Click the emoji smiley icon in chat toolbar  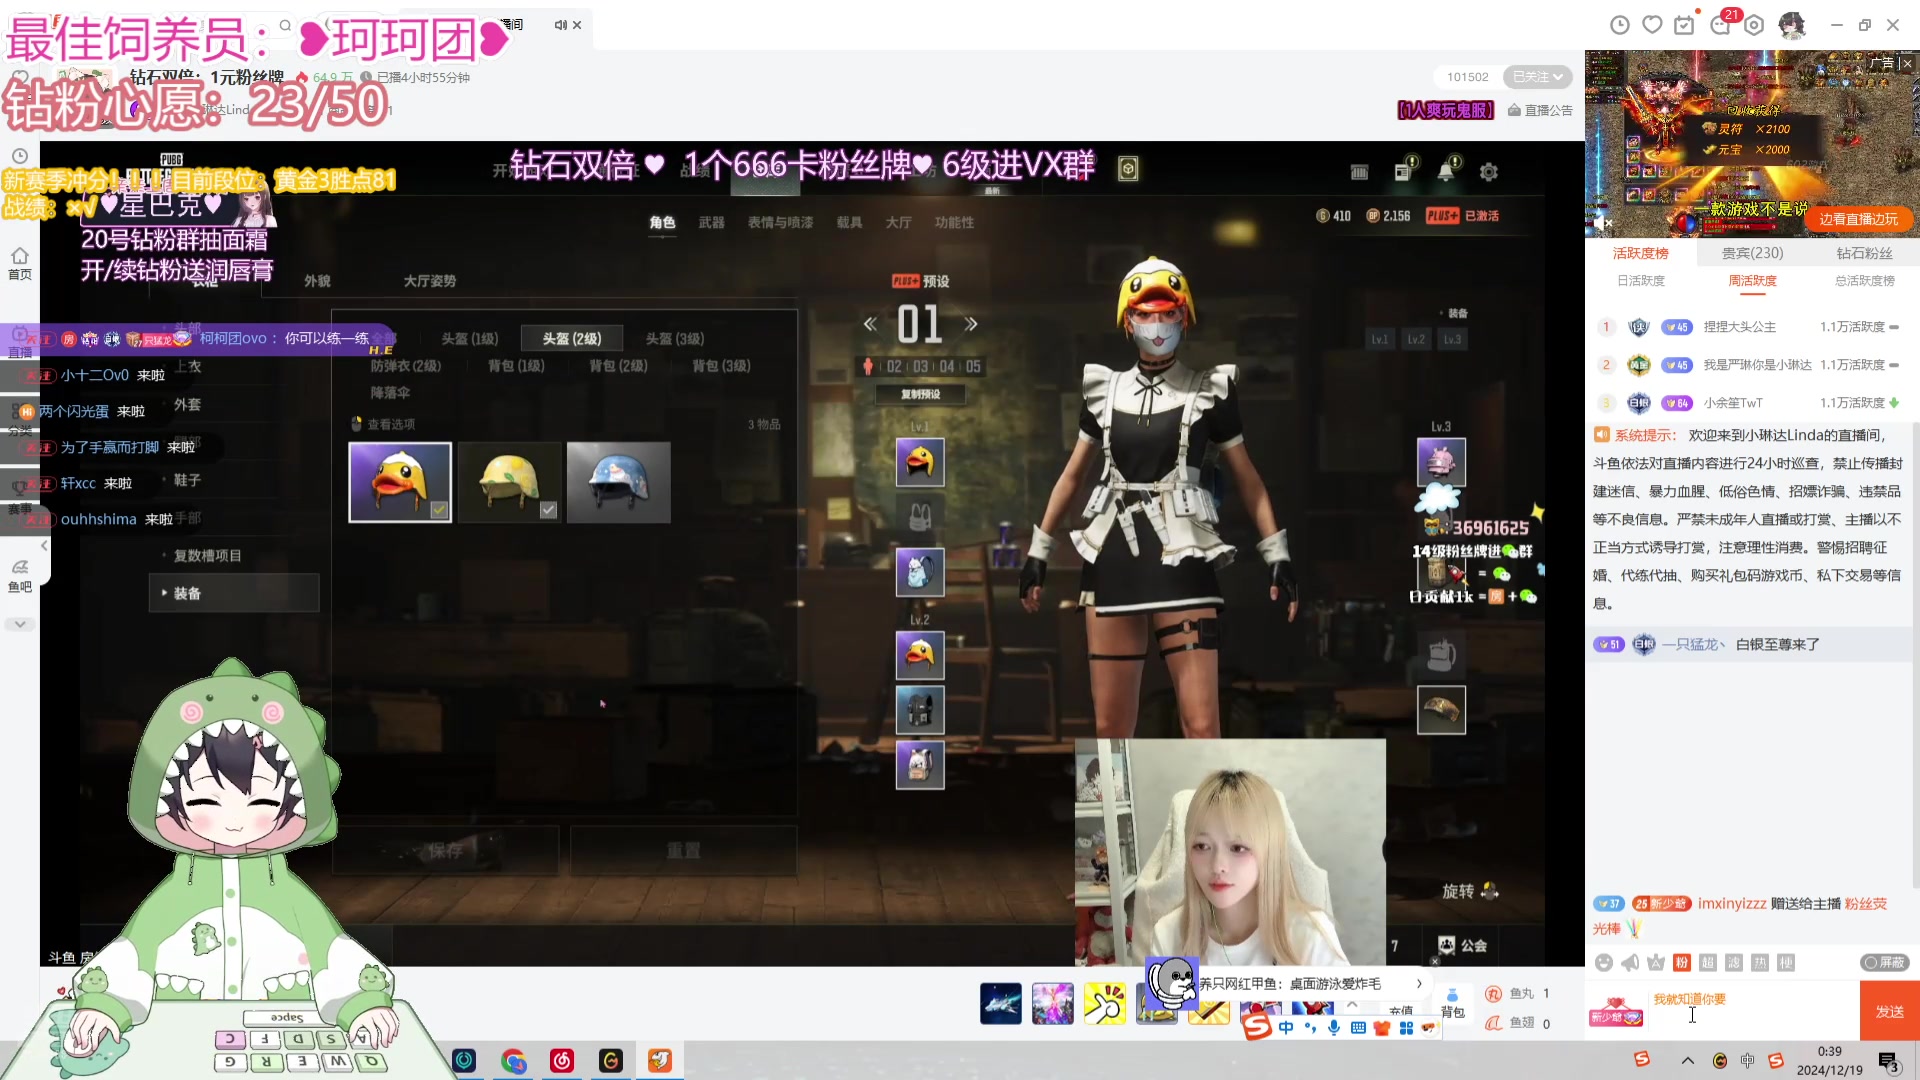point(1604,962)
